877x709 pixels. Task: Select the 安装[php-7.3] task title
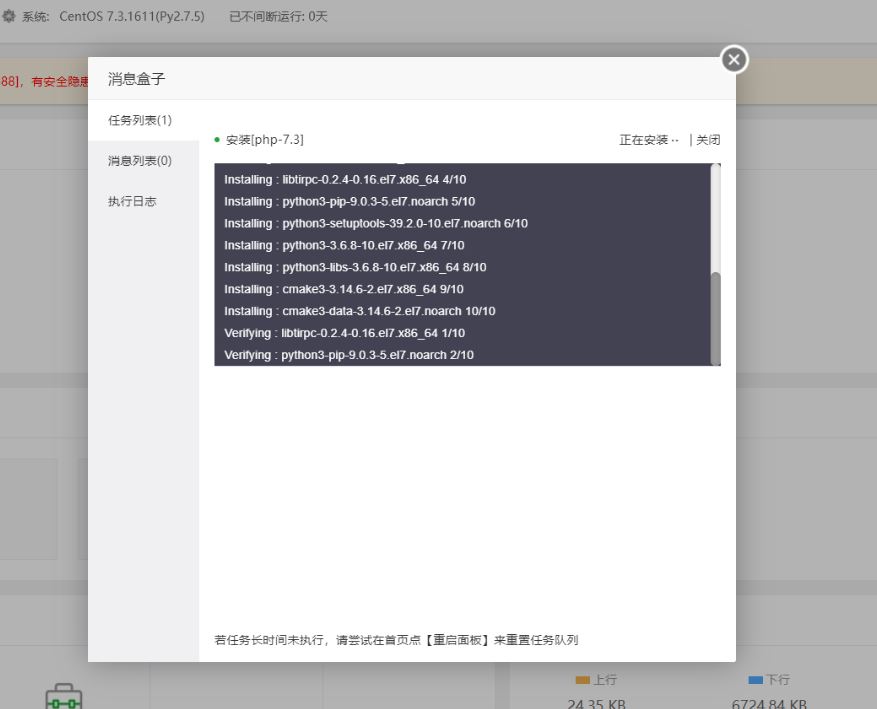tap(264, 140)
